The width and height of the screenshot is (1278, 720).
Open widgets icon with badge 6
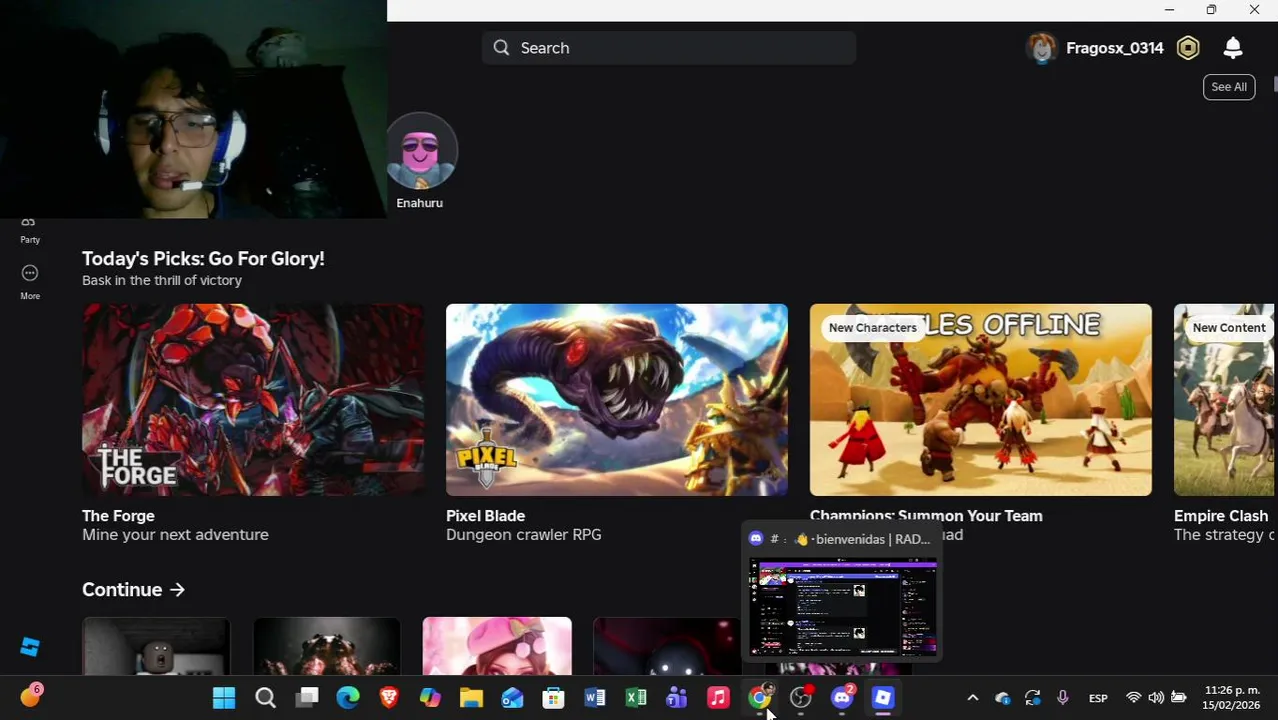coord(31,697)
